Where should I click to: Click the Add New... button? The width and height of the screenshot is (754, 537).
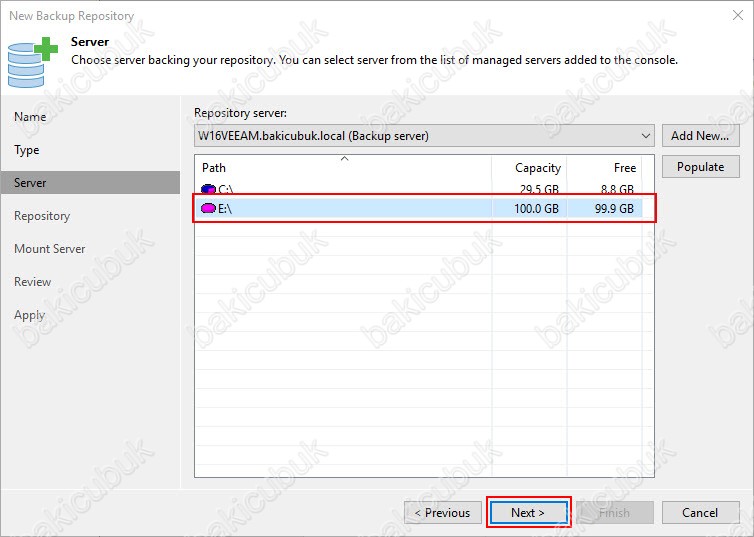pyautogui.click(x=700, y=136)
